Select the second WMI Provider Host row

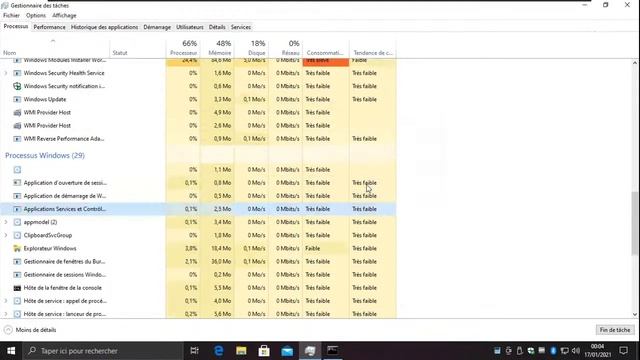tap(198, 125)
